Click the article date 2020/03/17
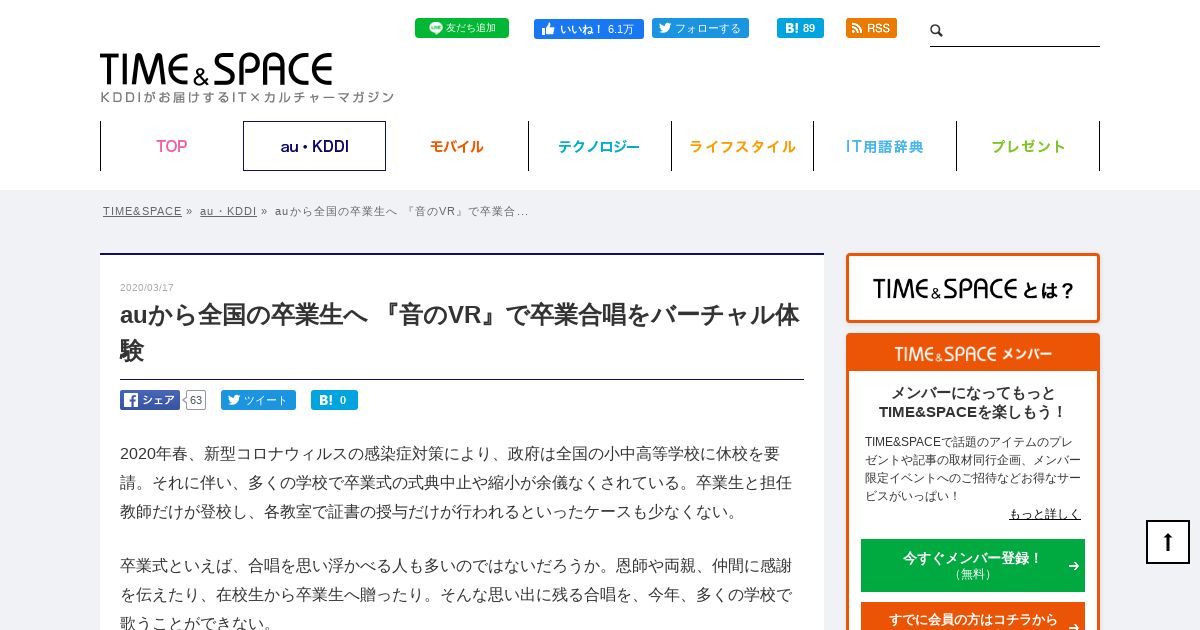Image resolution: width=1200 pixels, height=630 pixels. point(147,288)
